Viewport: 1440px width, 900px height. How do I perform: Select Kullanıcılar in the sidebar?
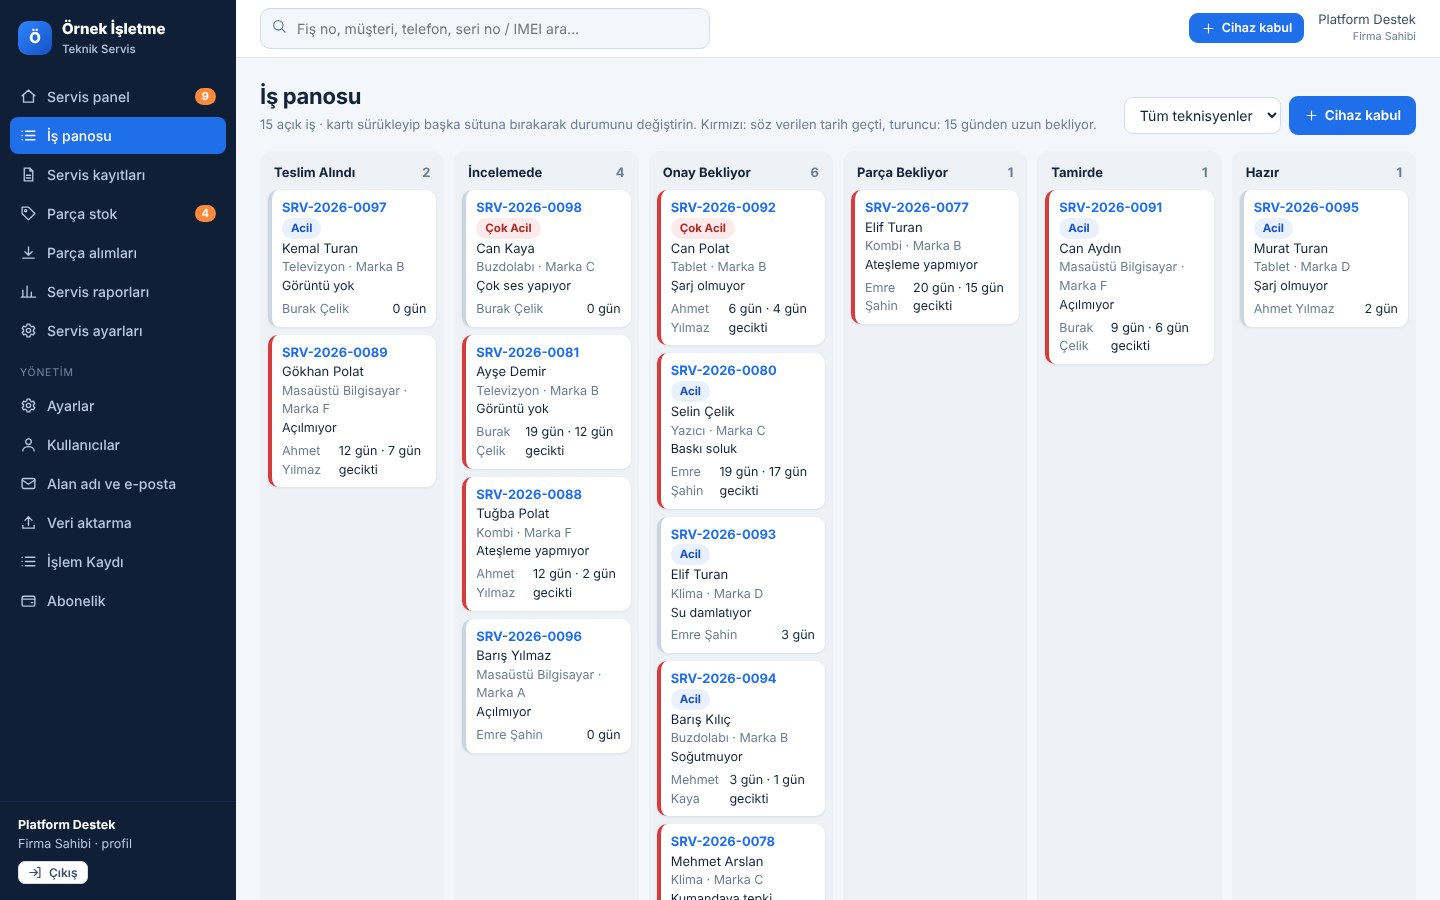[118, 445]
